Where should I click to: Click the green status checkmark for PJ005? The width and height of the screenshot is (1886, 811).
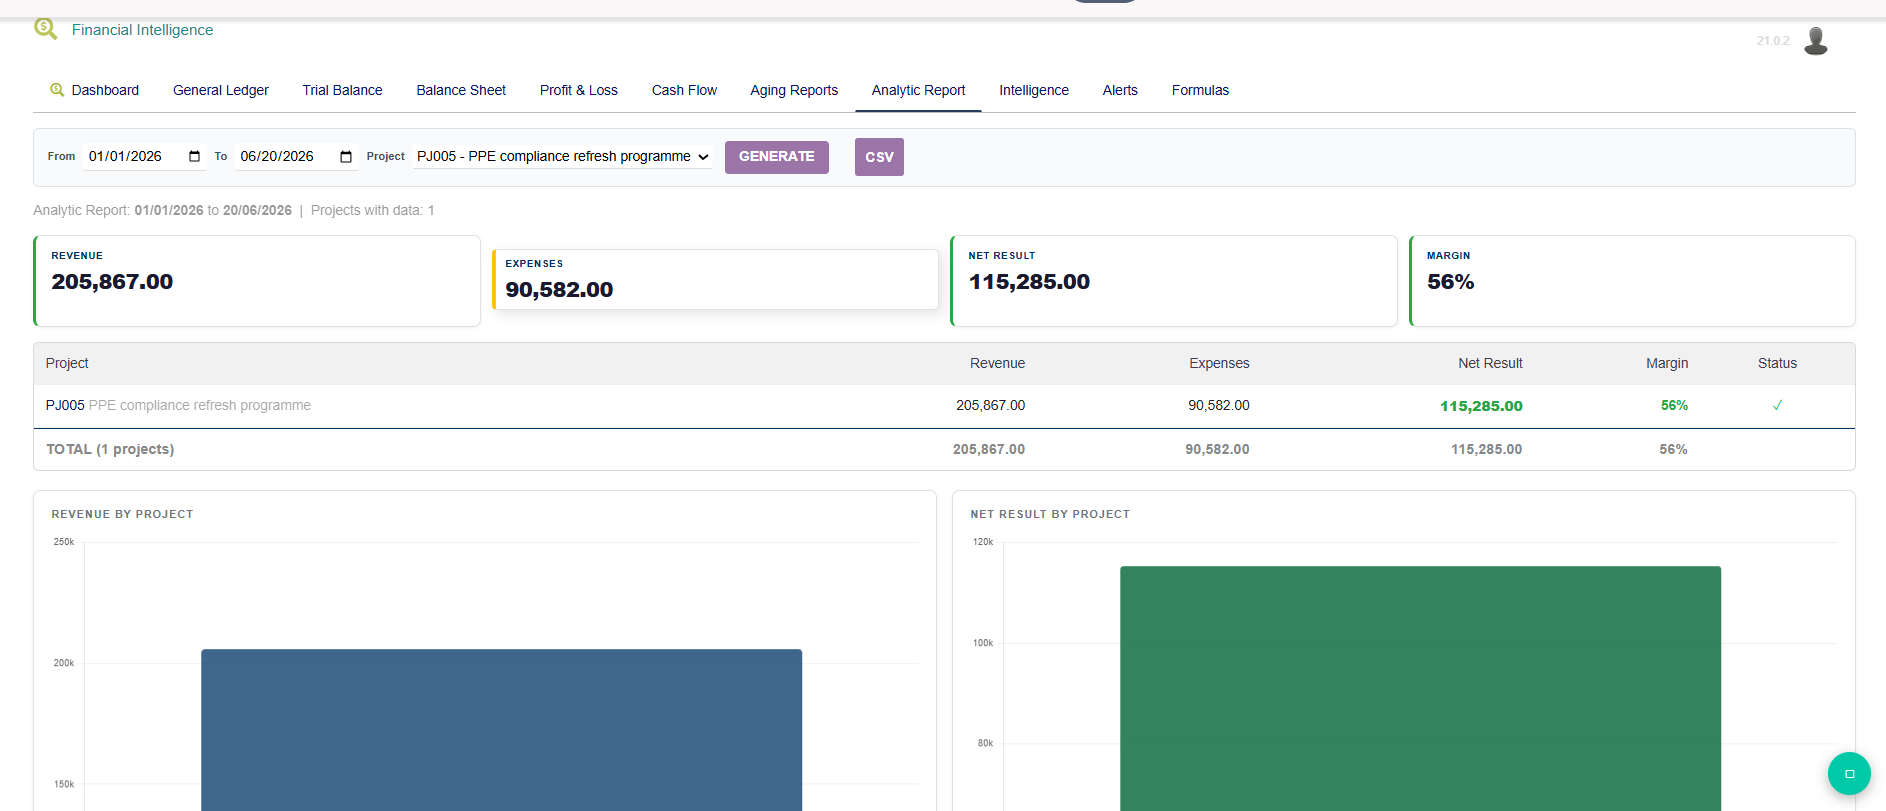1777,405
